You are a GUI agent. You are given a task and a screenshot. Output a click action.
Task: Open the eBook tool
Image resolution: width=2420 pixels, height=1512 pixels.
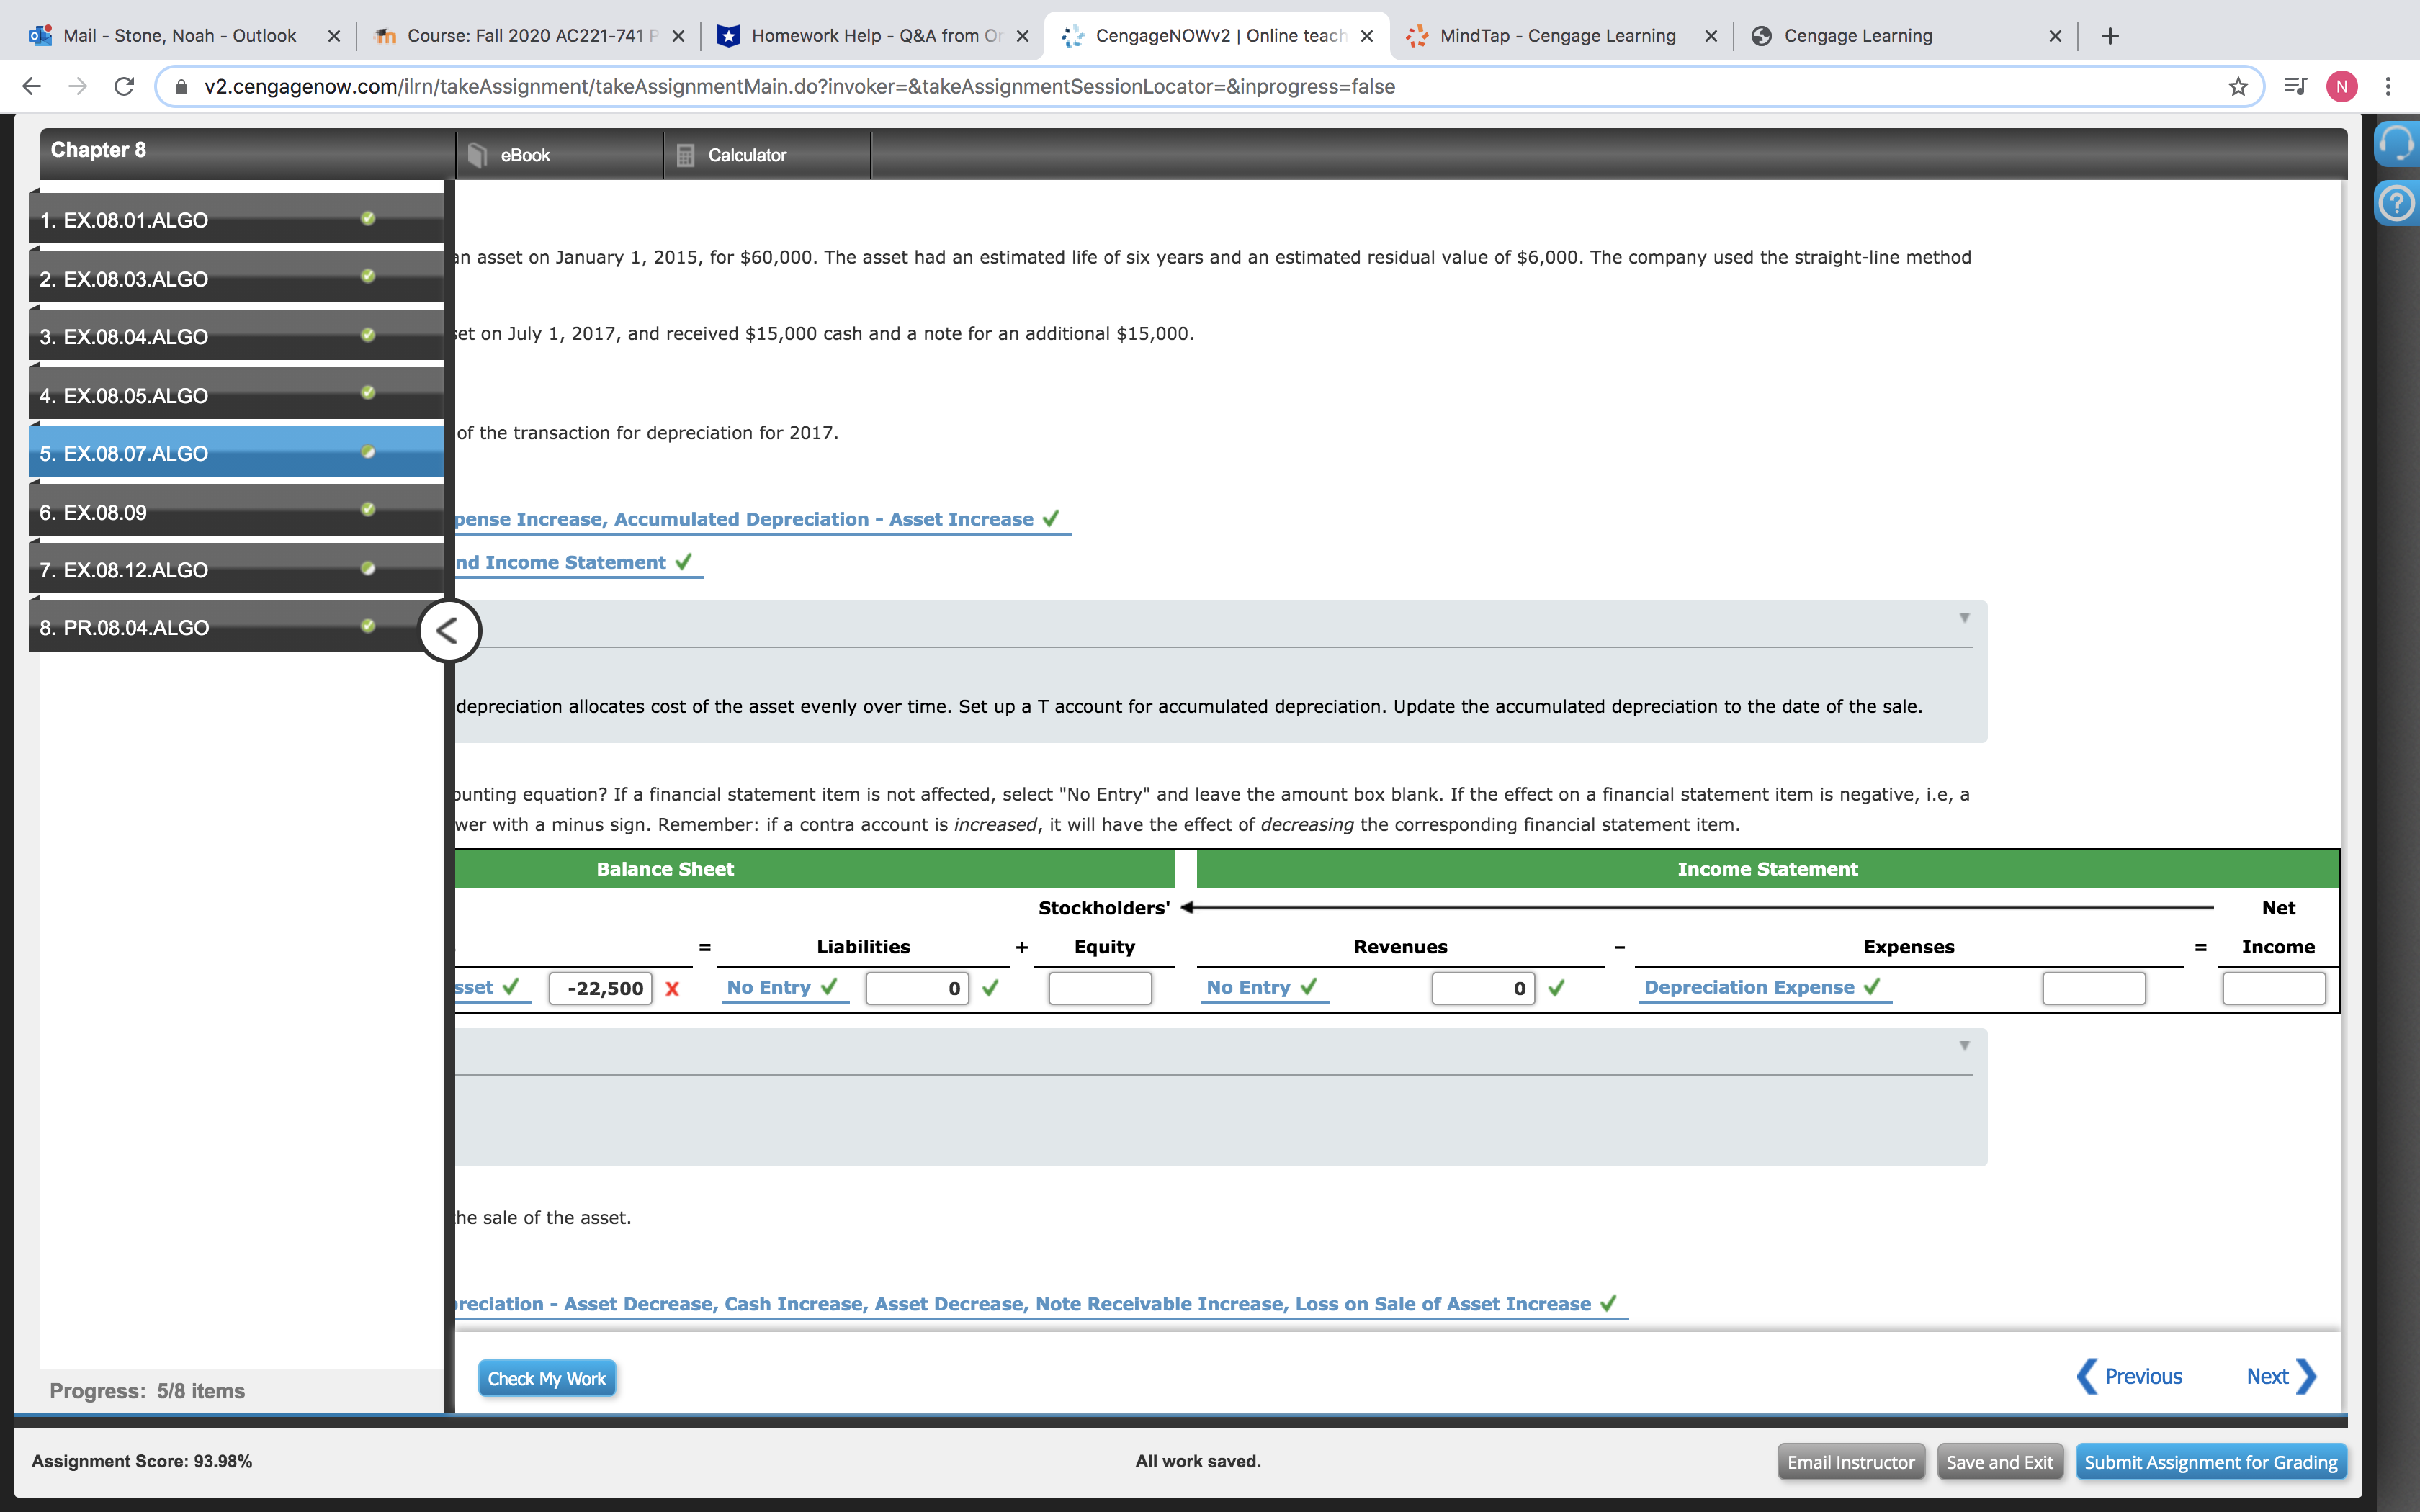pos(524,155)
